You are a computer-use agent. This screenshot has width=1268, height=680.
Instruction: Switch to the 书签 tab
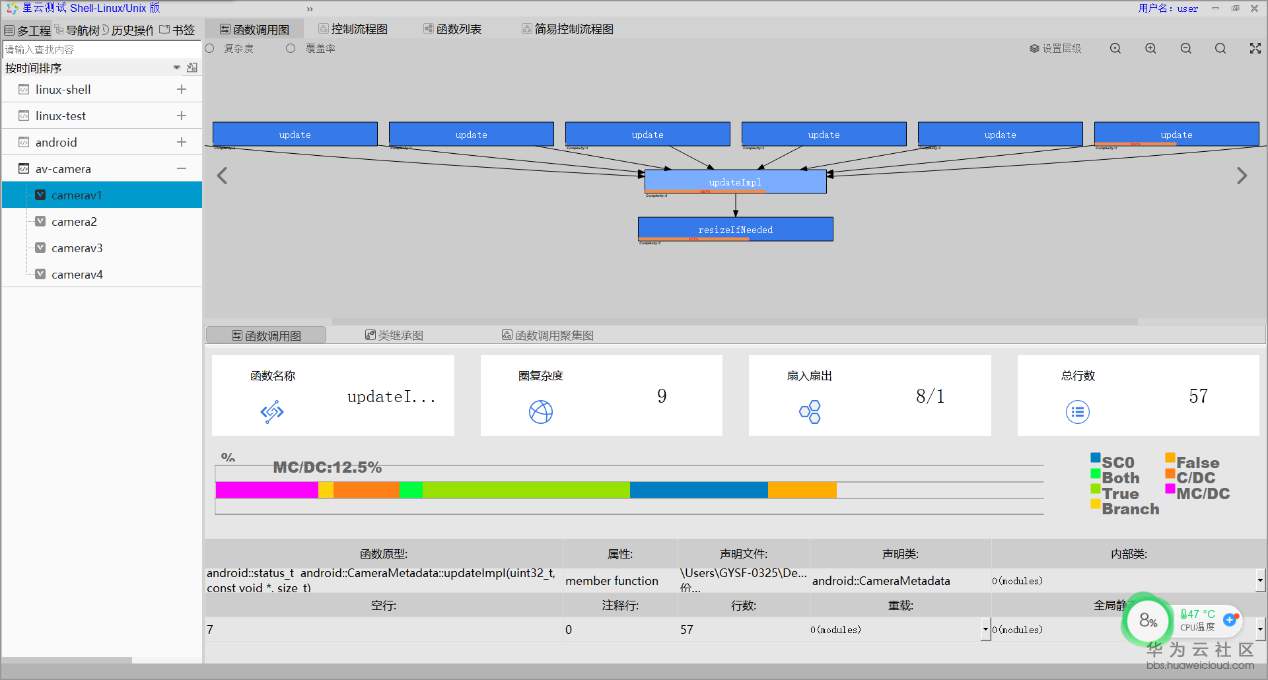pyautogui.click(x=178, y=30)
